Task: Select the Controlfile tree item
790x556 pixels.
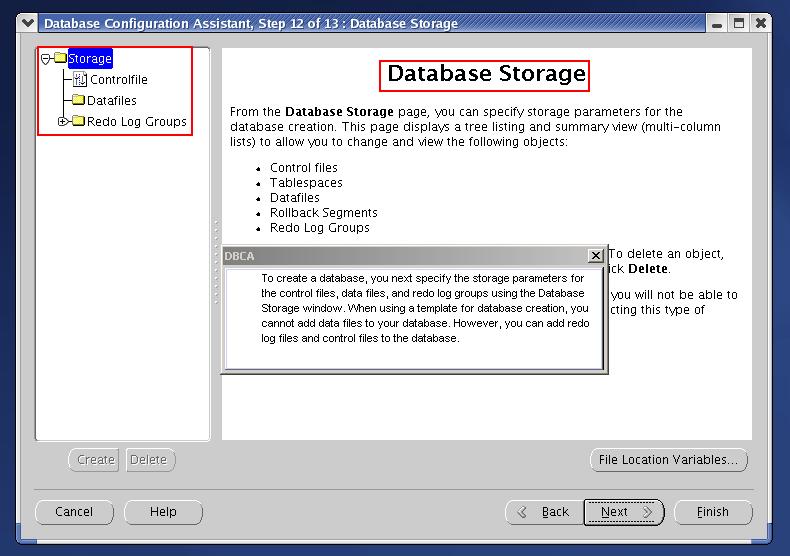Action: point(119,80)
